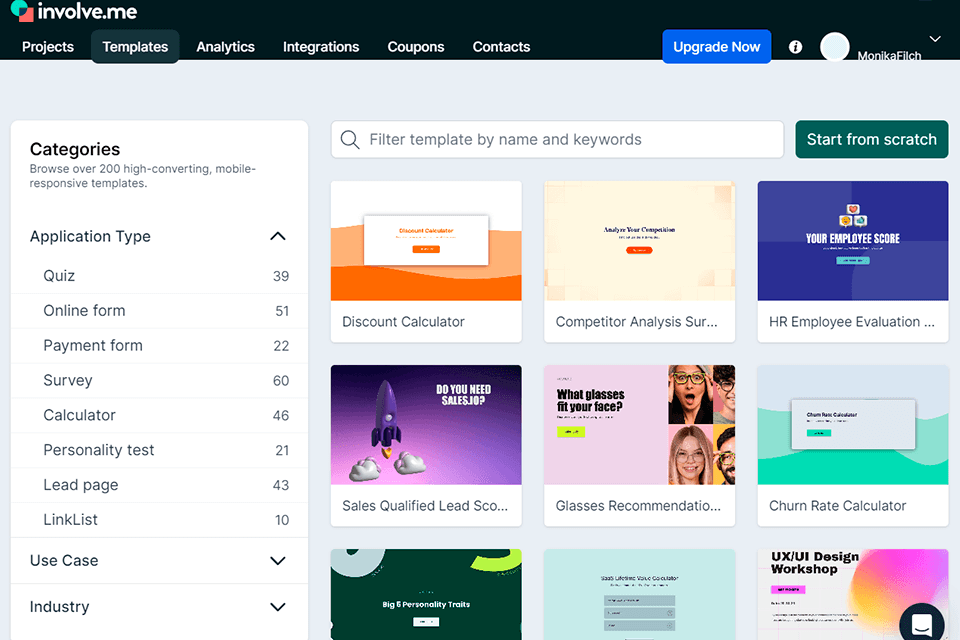
Task: Click the involve.me logo
Action: point(74,10)
